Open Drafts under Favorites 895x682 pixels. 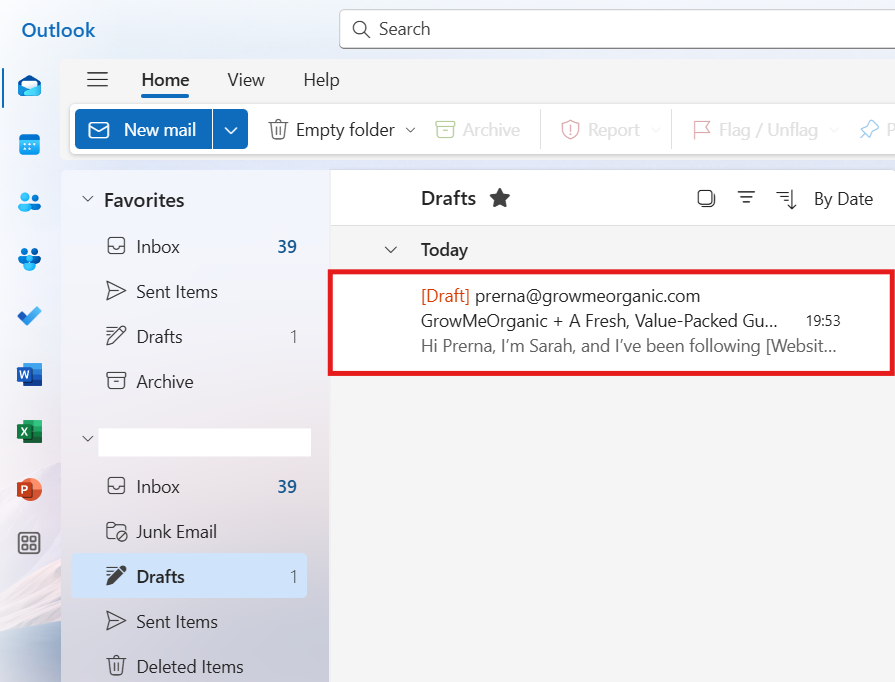click(x=189, y=337)
